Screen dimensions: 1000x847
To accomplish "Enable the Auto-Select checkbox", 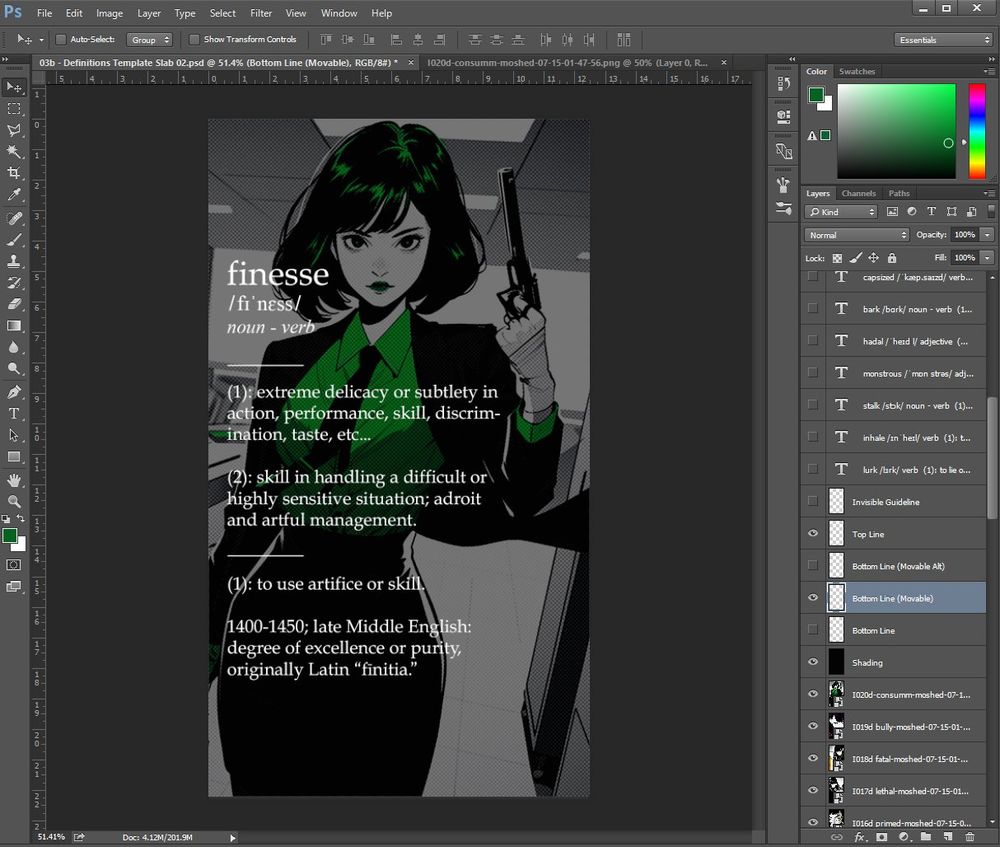I will (x=61, y=40).
